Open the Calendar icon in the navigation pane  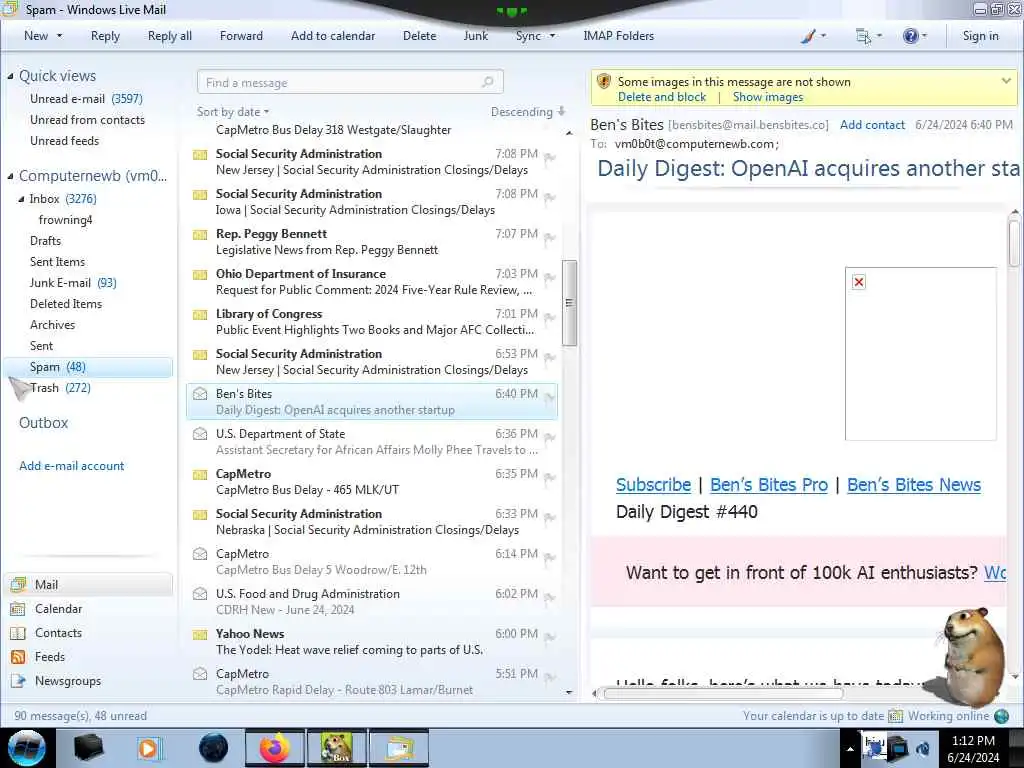[18, 609]
